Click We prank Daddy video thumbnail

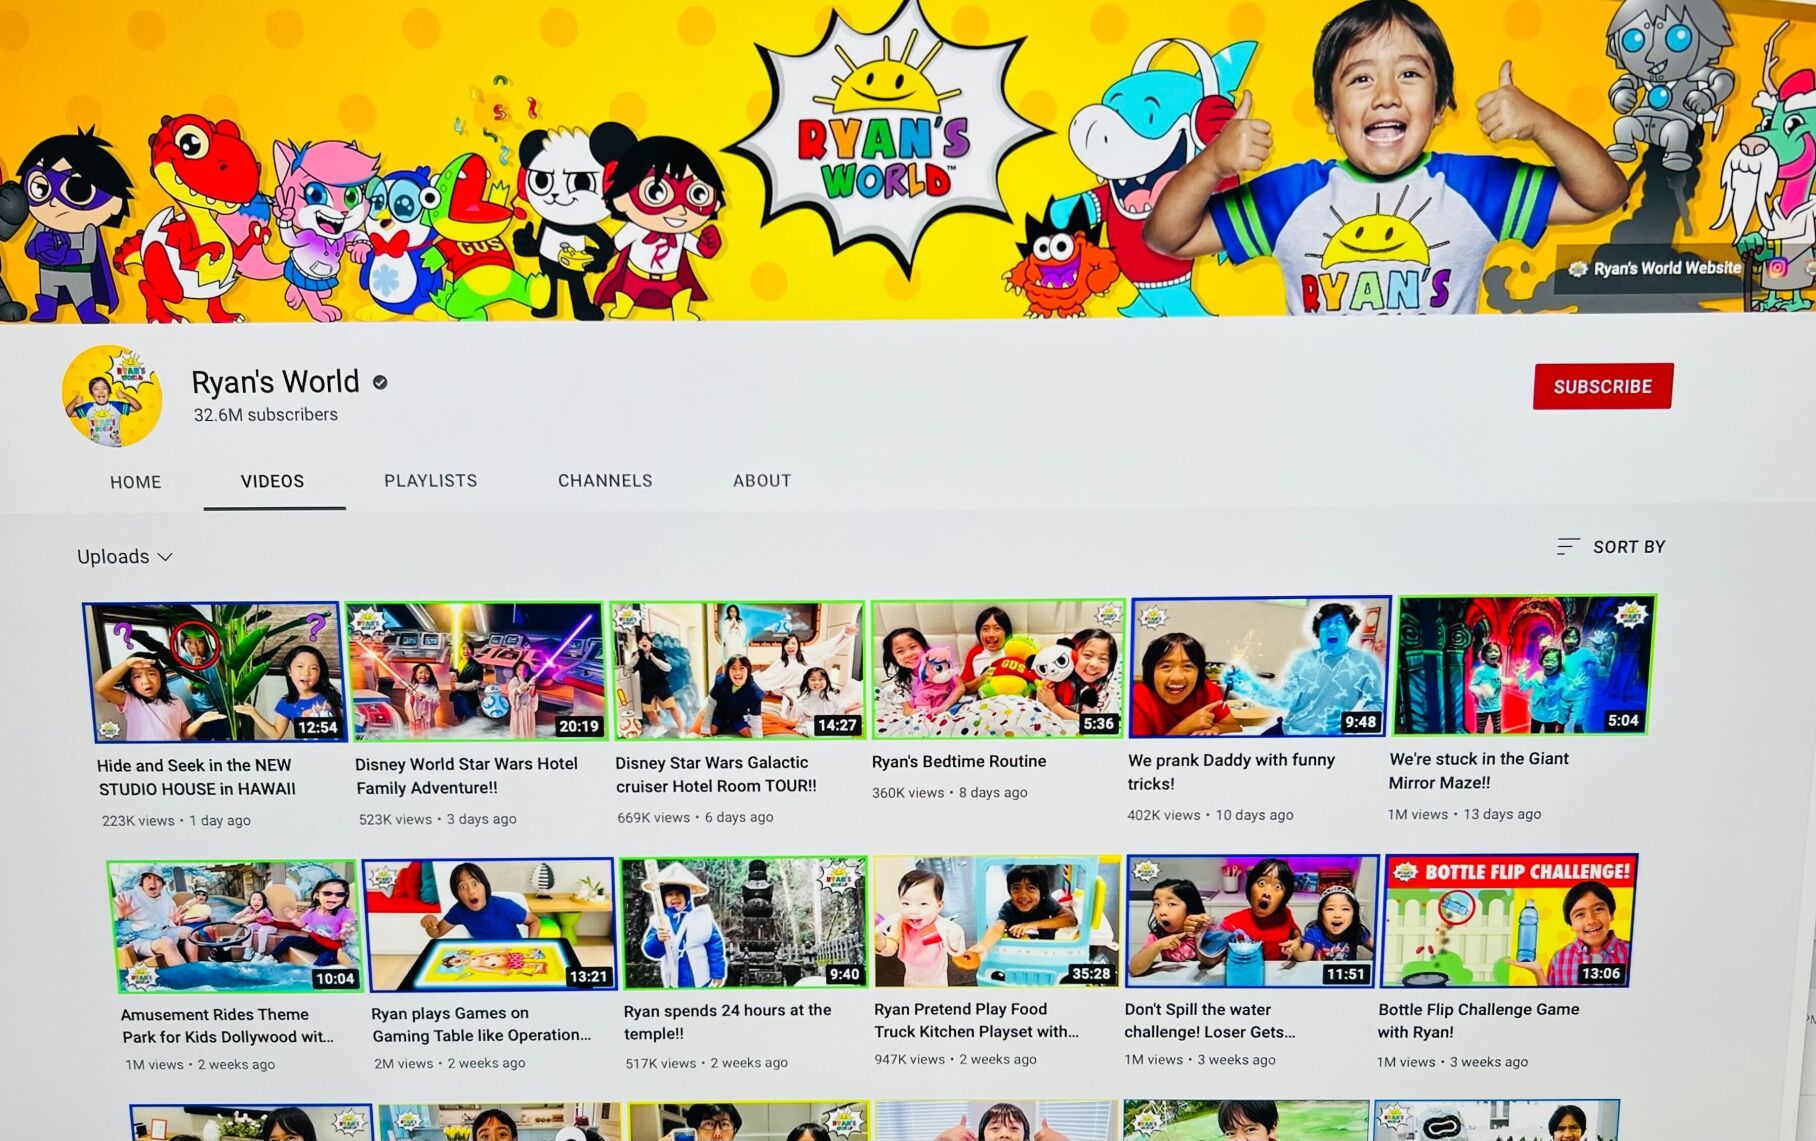pos(1259,667)
